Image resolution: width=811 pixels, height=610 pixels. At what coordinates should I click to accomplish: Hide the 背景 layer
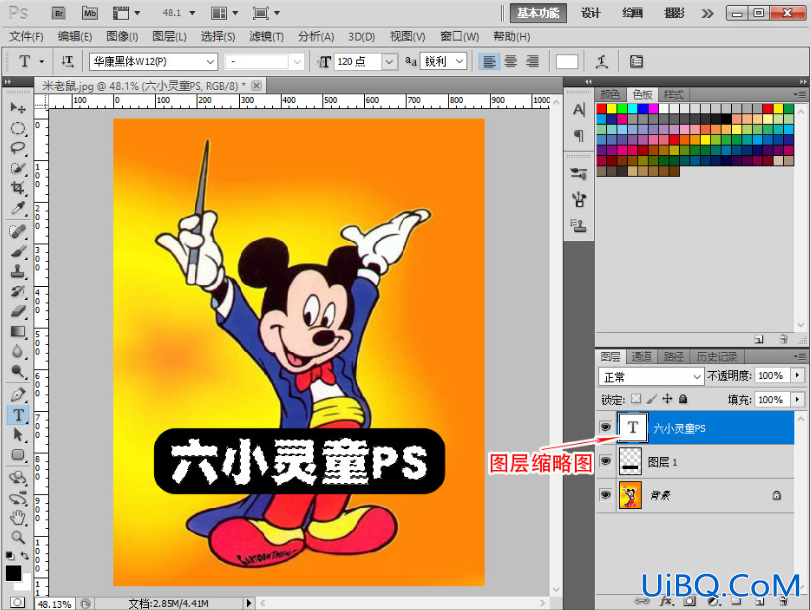pos(605,494)
